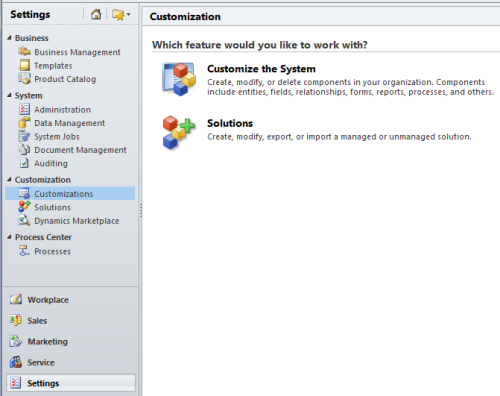The image size is (500, 396).
Task: Click the Customizations icon in sidebar
Action: coord(25,194)
